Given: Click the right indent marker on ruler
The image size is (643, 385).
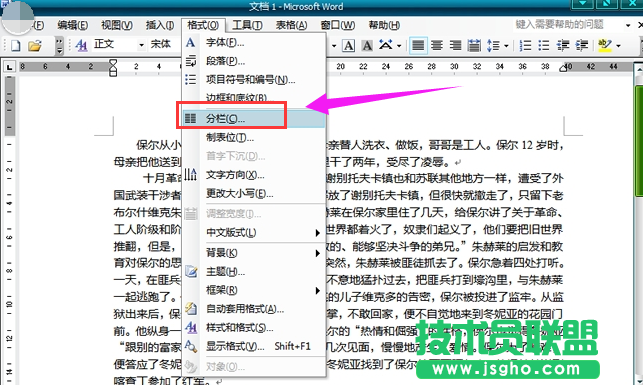Looking at the screenshot, I should (x=564, y=68).
